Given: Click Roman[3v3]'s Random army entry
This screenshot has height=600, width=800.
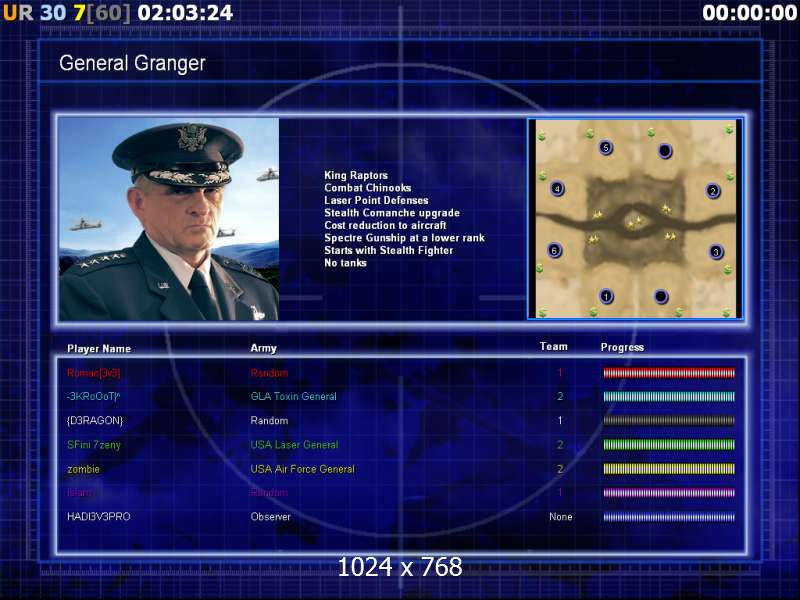Looking at the screenshot, I should click(x=269, y=373).
